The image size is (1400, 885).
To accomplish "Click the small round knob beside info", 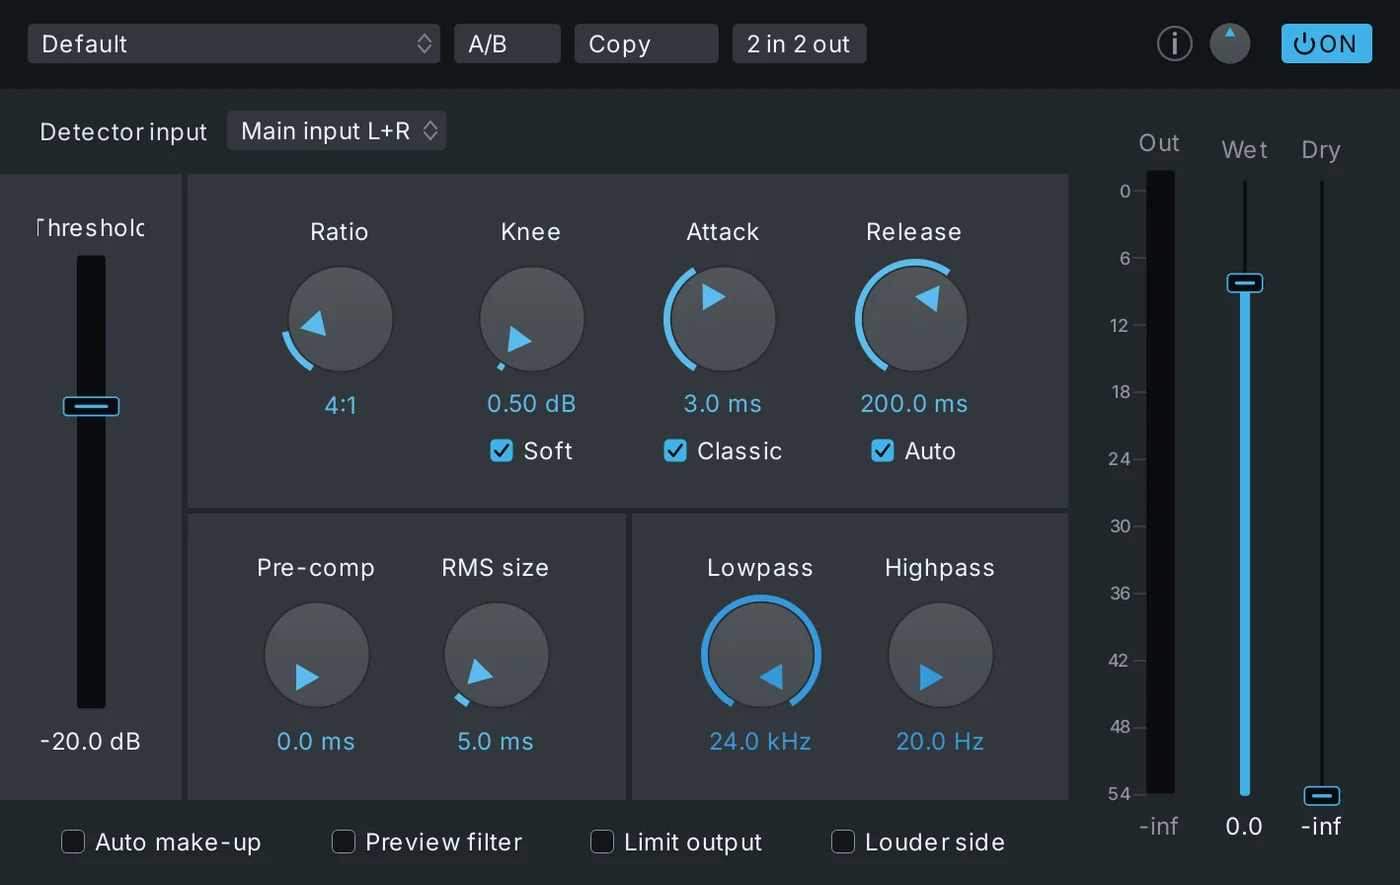I will (1230, 44).
